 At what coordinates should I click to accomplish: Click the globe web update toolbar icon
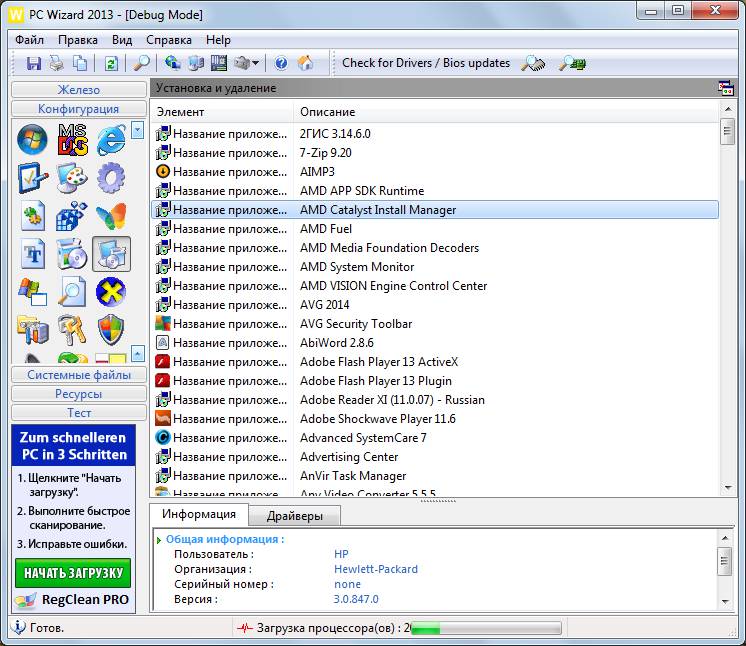click(x=172, y=63)
